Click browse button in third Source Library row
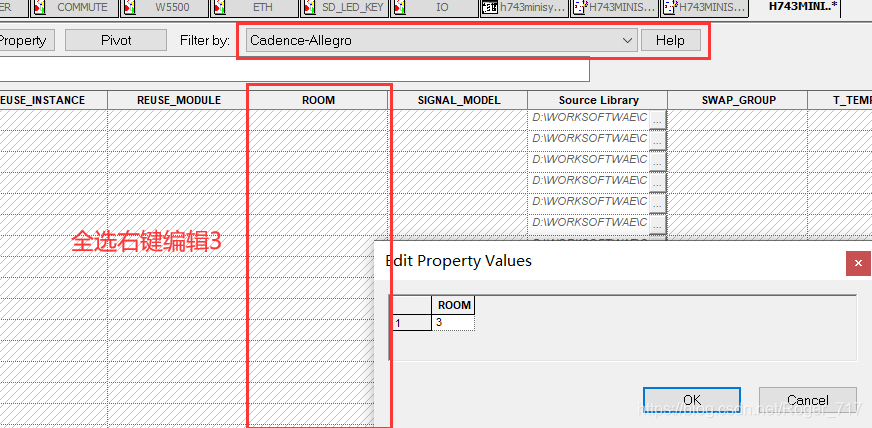The height and width of the screenshot is (428, 872). coord(657,160)
